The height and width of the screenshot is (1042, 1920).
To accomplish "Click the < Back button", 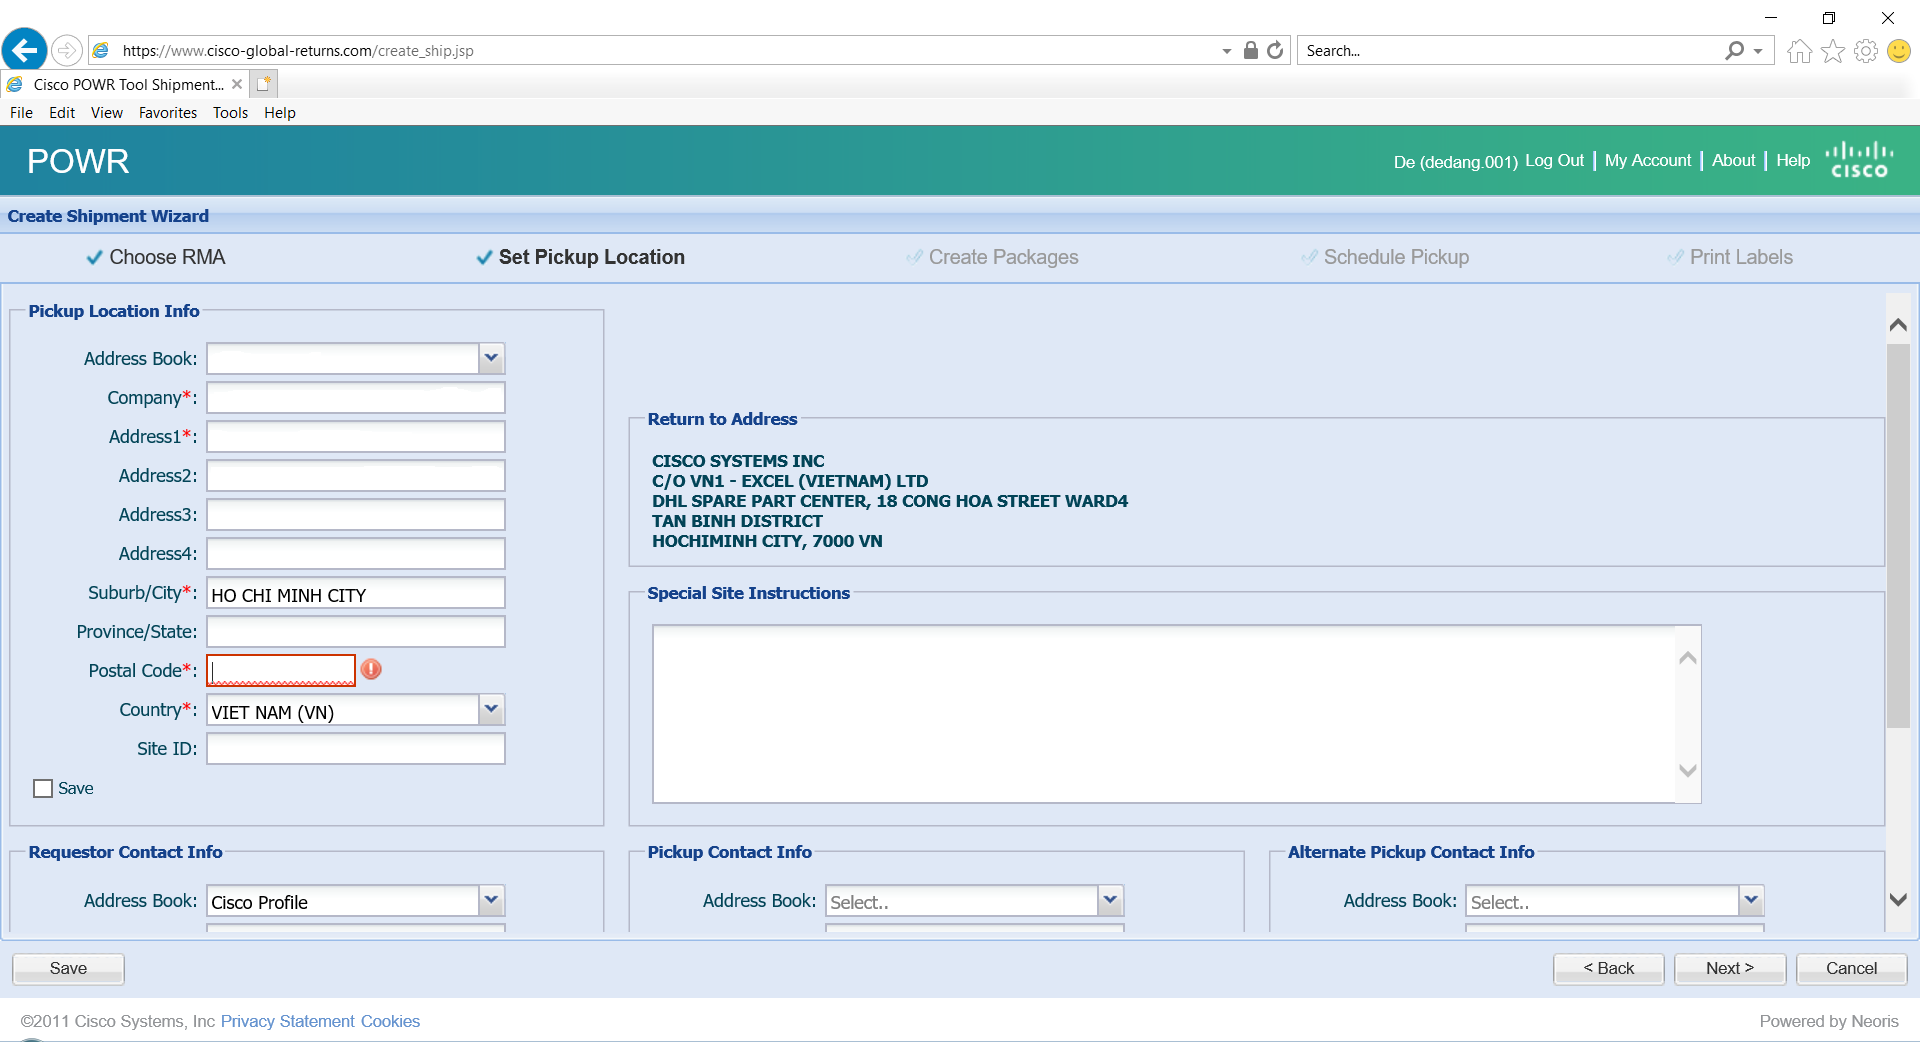I will tap(1609, 968).
